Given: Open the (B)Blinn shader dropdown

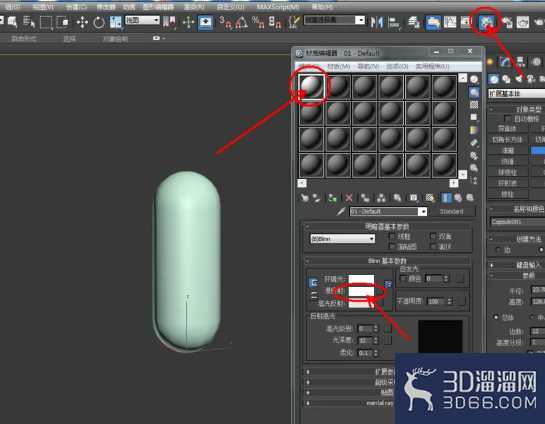Looking at the screenshot, I should [342, 239].
